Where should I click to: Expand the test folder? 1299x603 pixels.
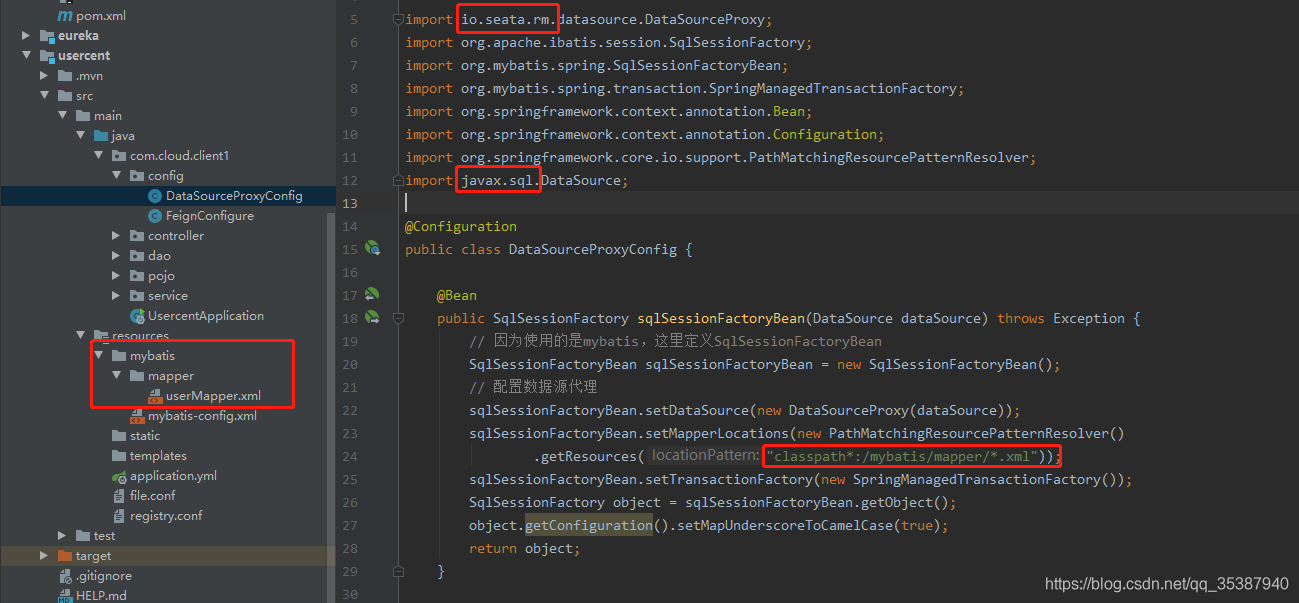click(62, 536)
